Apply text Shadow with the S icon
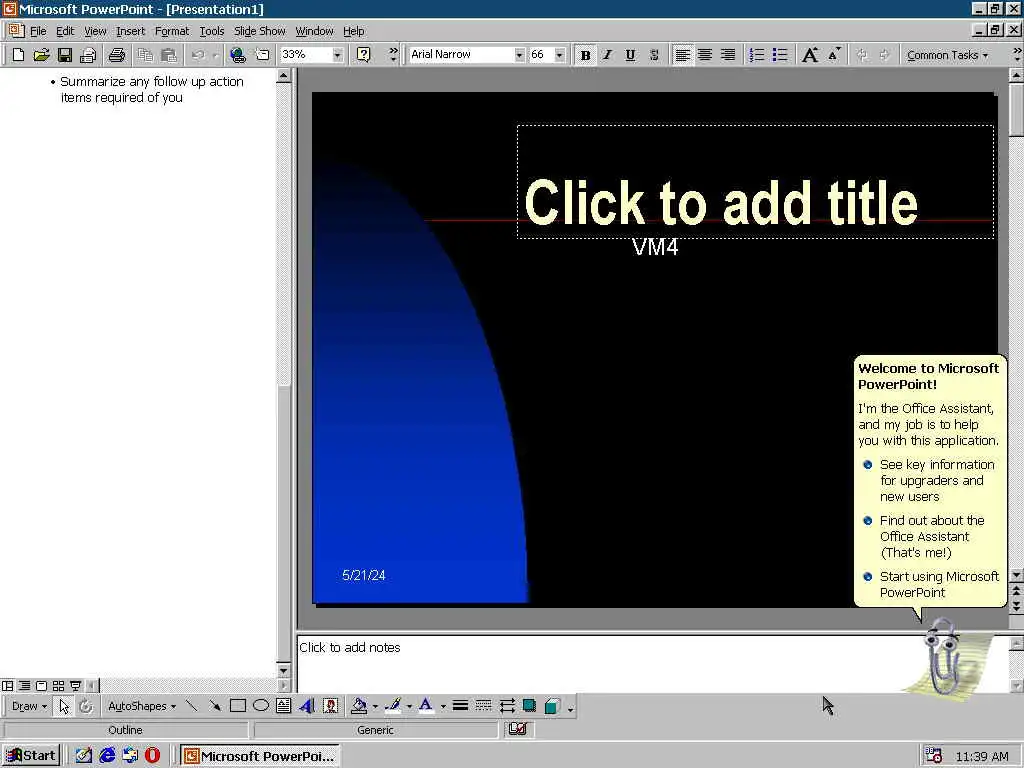 coord(654,56)
